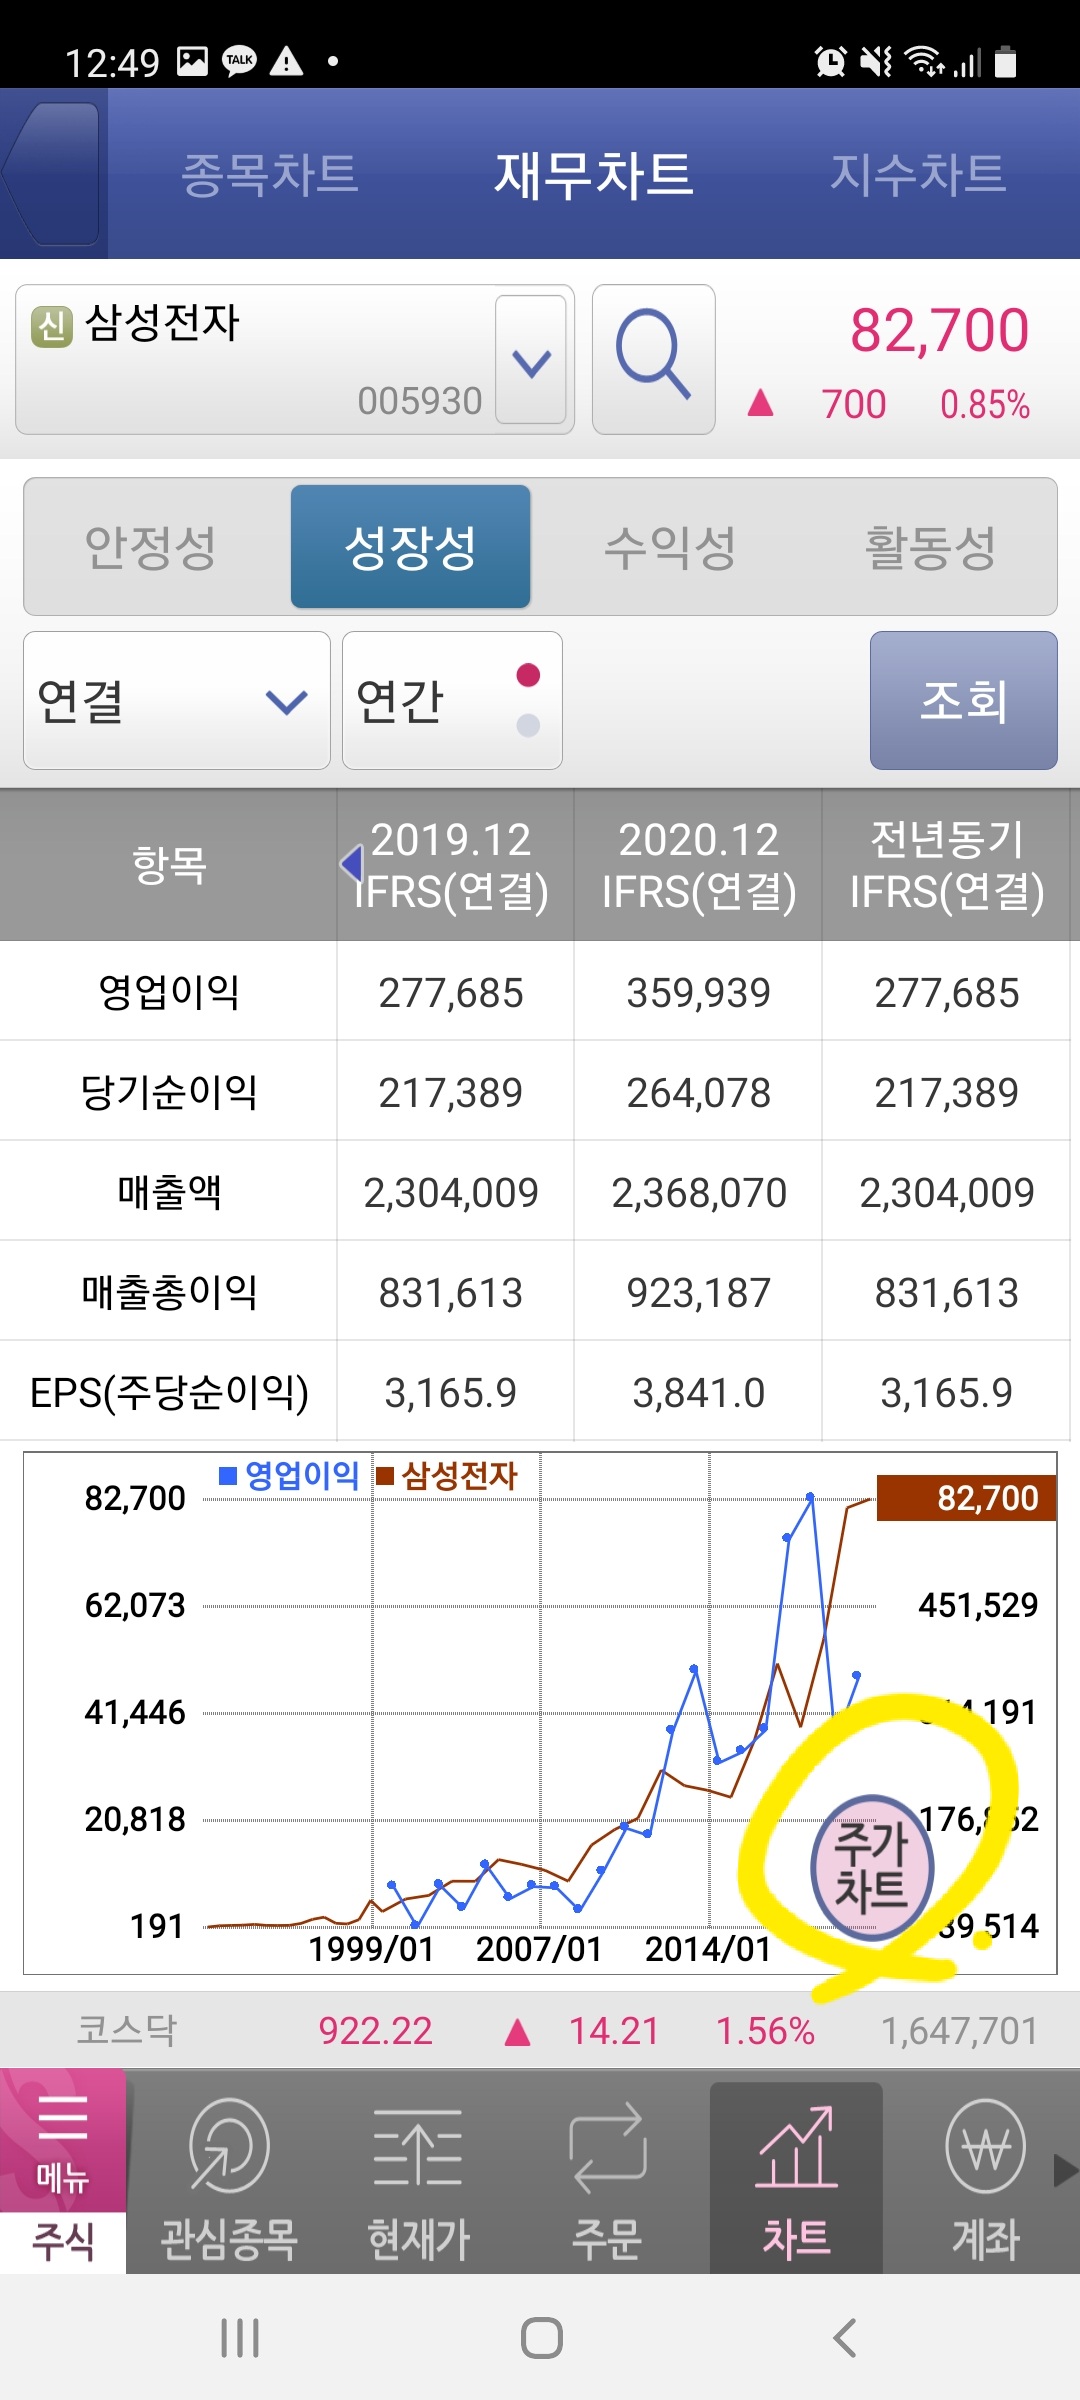Viewport: 1080px width, 2400px height.
Task: Select the 수익성 category tab
Action: (x=670, y=547)
